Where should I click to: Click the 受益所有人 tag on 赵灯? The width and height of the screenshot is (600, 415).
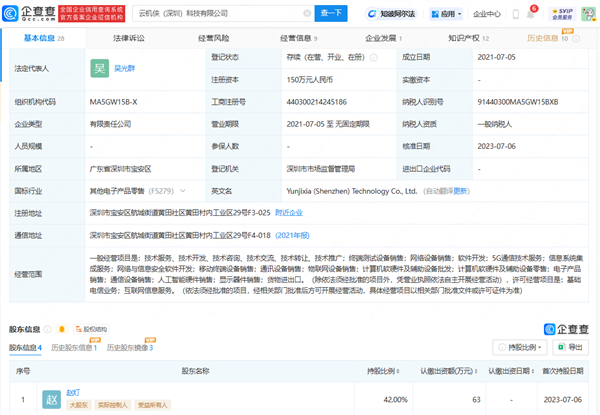click(153, 405)
